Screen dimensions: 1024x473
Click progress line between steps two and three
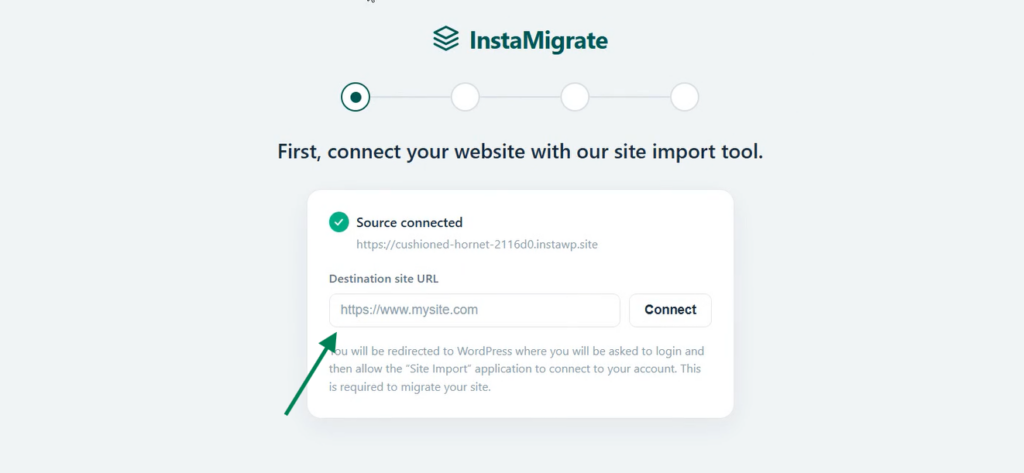520,97
